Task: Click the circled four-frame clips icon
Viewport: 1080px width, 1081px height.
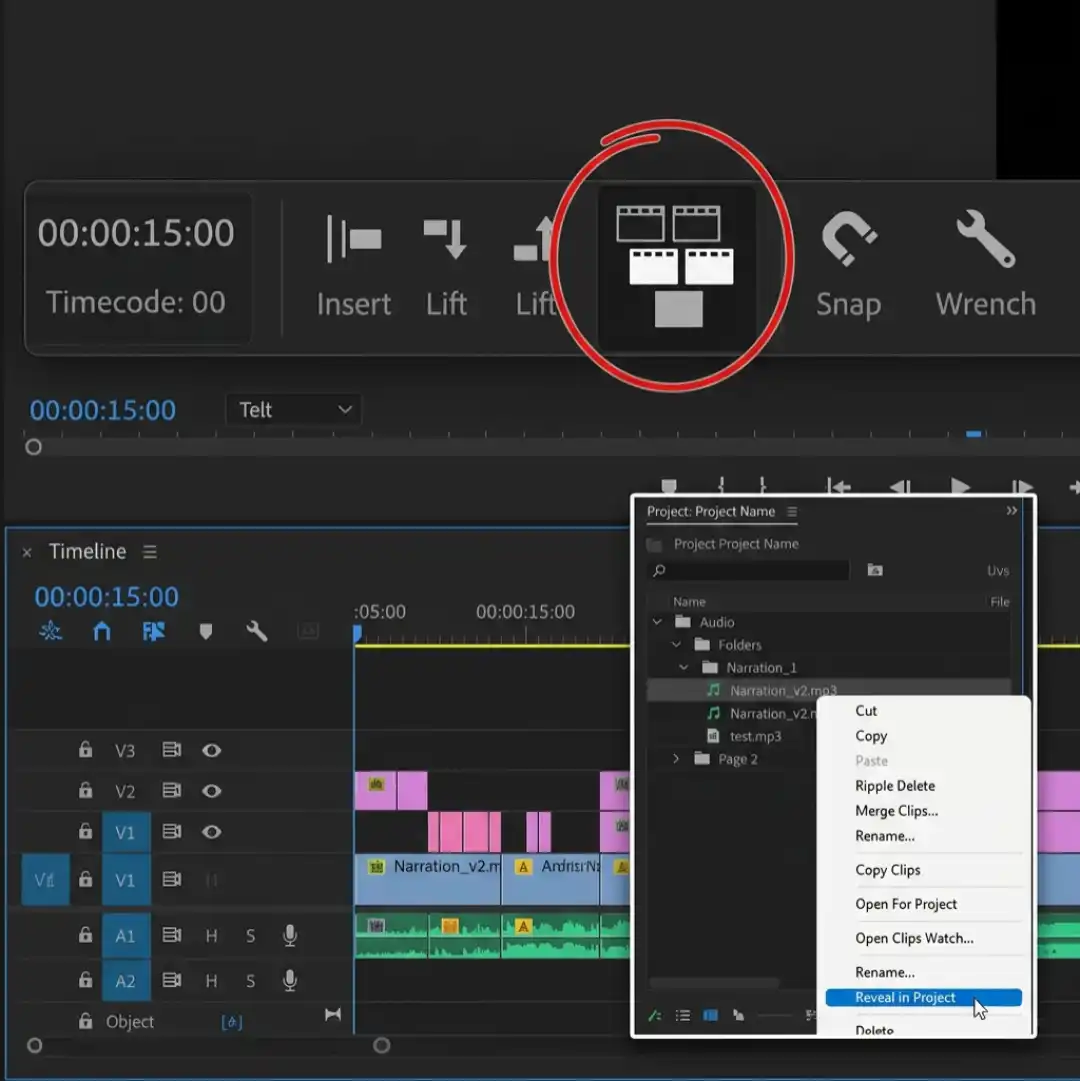Action: coord(677,266)
